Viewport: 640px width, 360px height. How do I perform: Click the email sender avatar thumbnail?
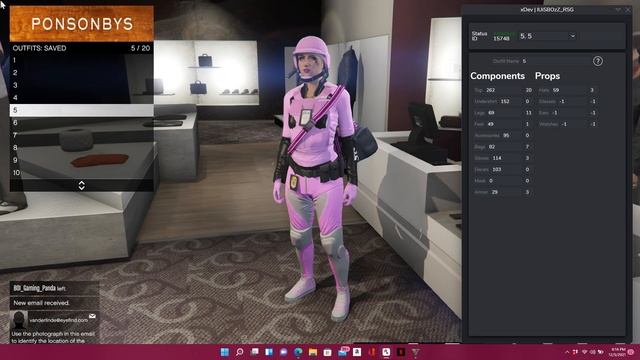coord(19,320)
